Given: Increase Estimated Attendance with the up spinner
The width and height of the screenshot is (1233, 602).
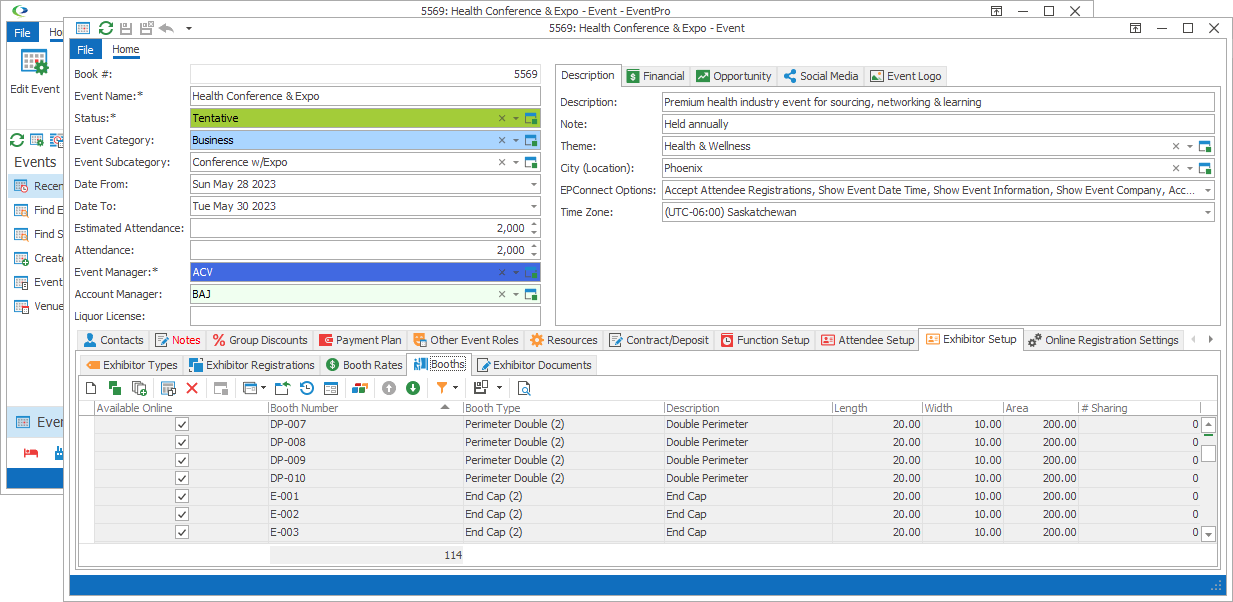Looking at the screenshot, I should [534, 224].
